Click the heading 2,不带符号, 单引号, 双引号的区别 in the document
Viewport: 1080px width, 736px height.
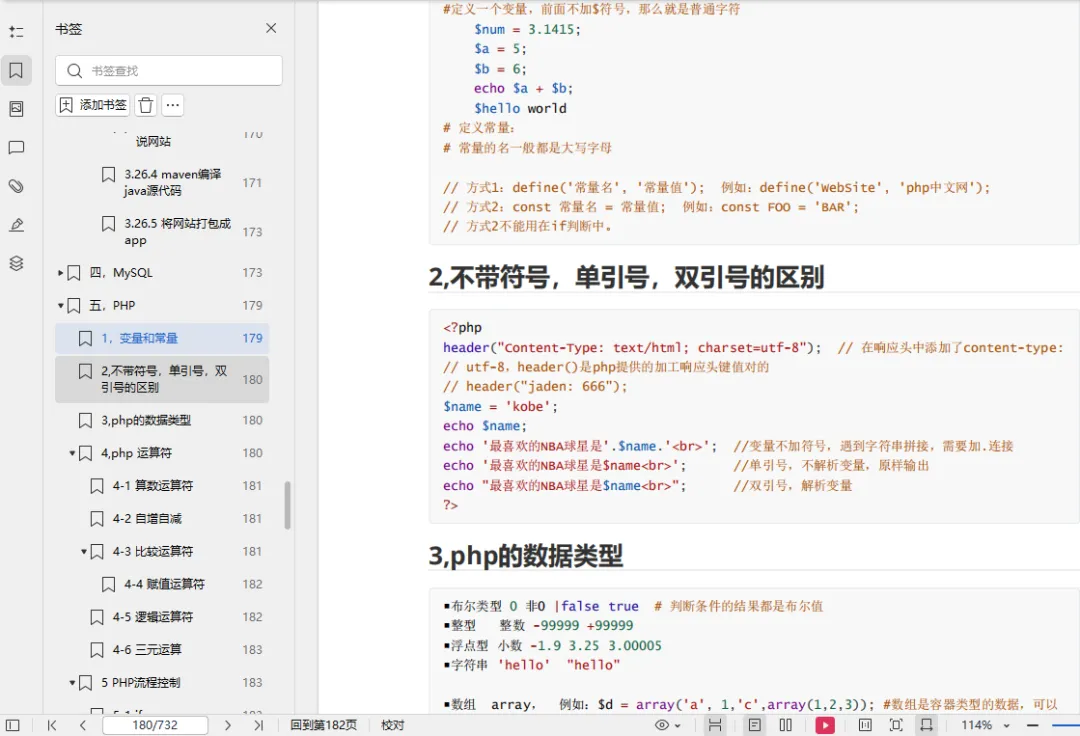pyautogui.click(x=626, y=277)
